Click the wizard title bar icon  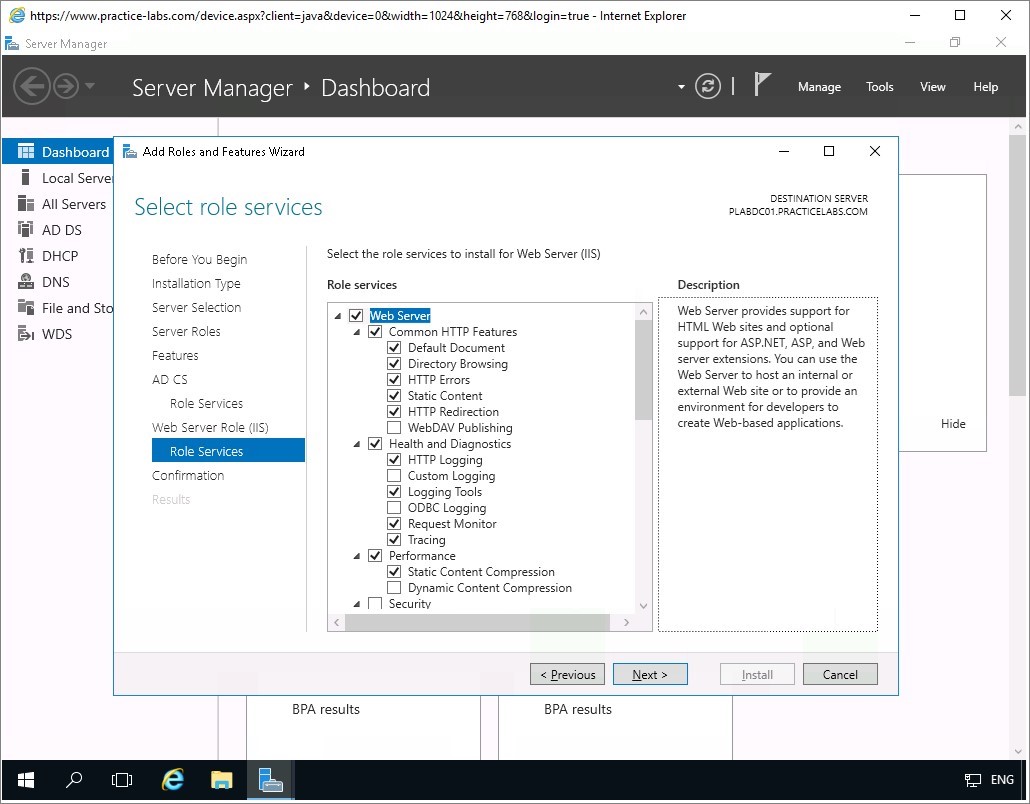[x=130, y=152]
